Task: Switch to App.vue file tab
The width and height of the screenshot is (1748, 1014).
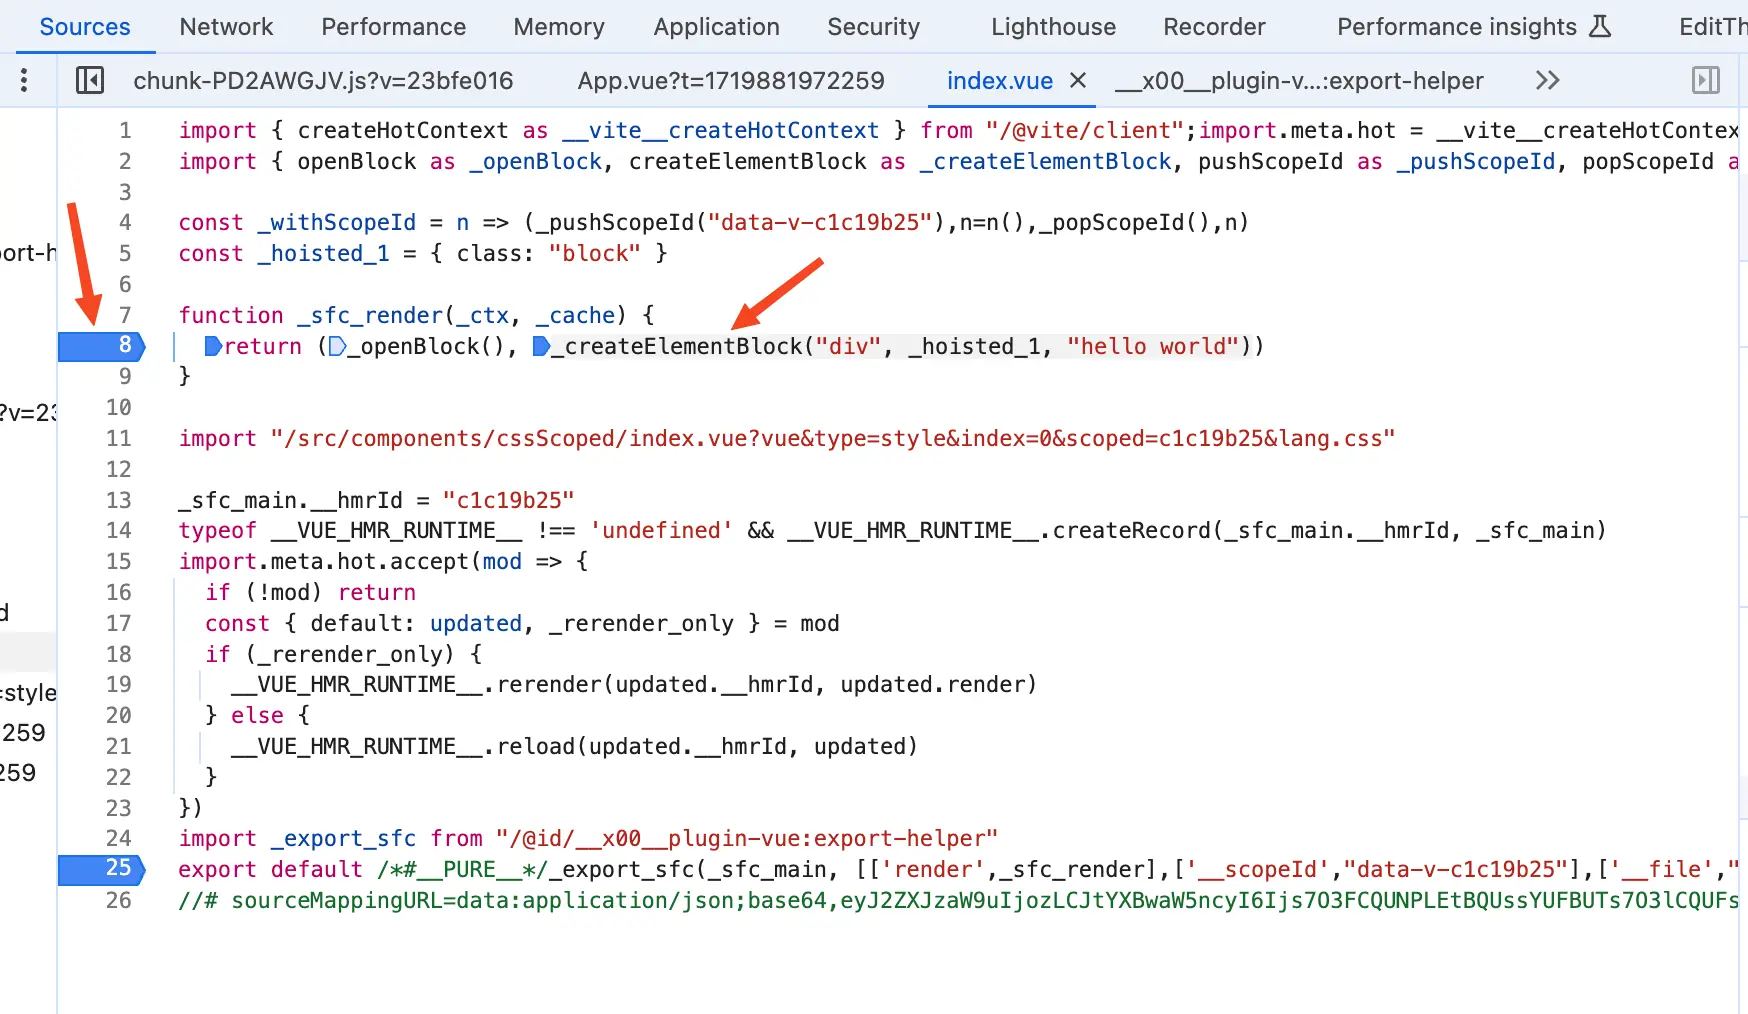Action: point(730,81)
